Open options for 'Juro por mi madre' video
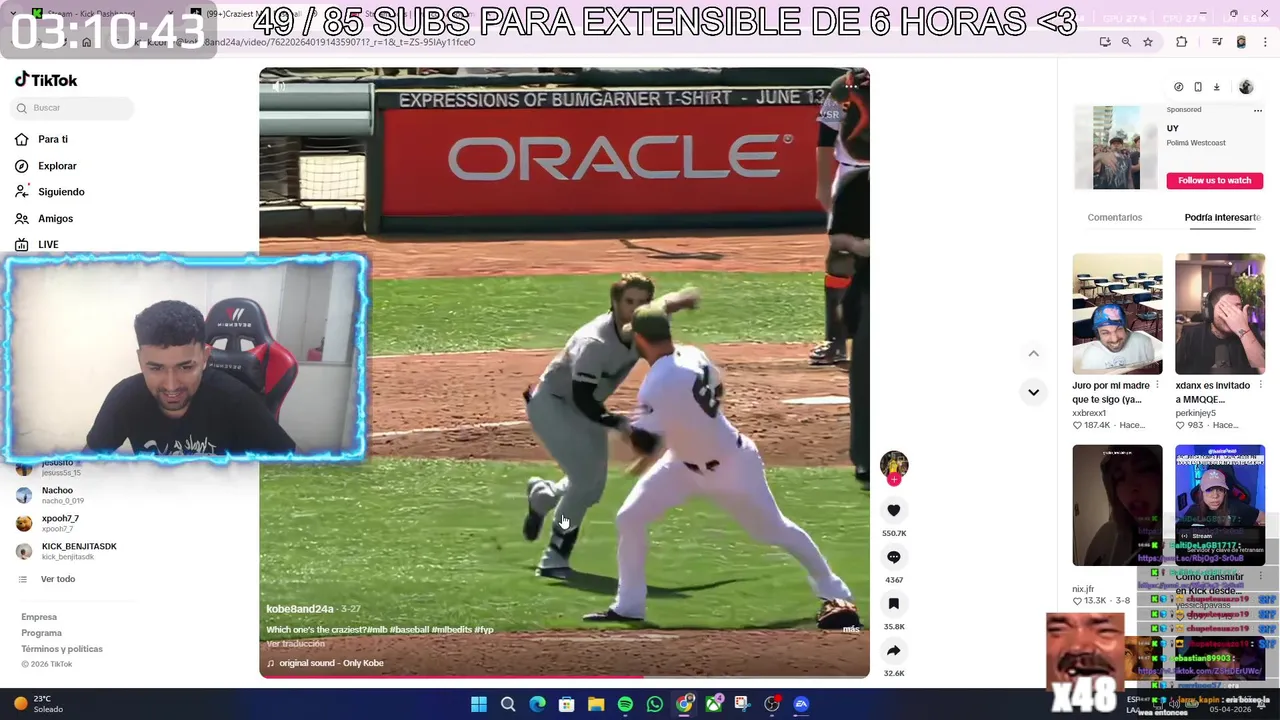This screenshot has width=1280, height=720. pos(1158,385)
